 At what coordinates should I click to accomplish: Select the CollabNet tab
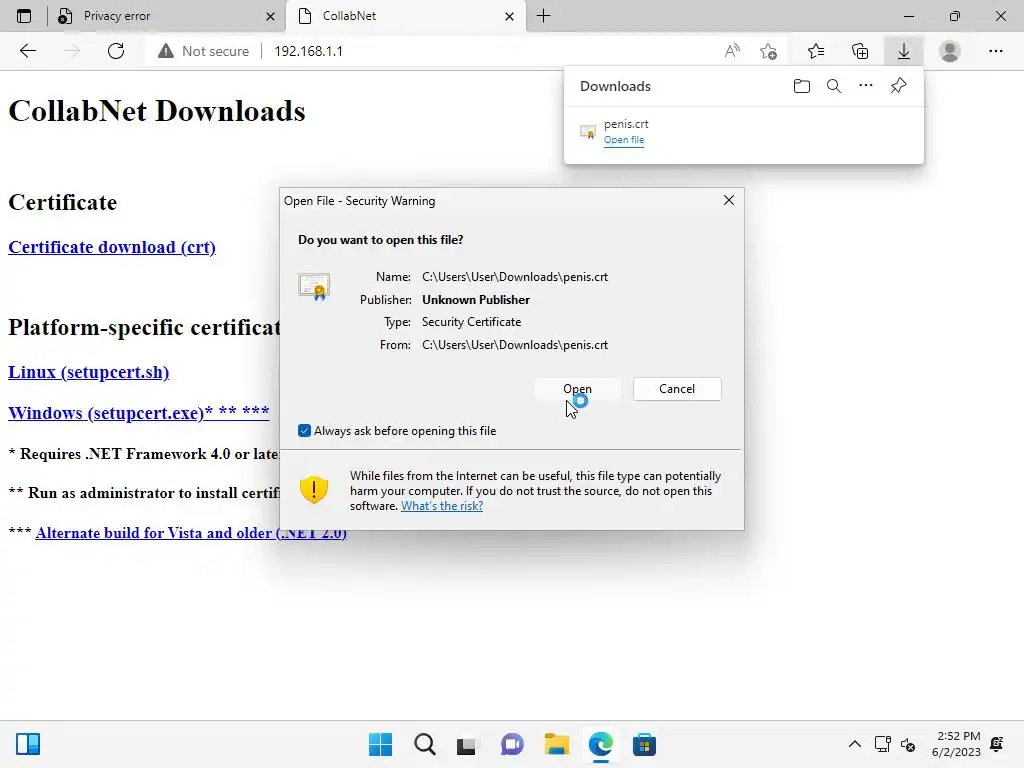pyautogui.click(x=405, y=16)
